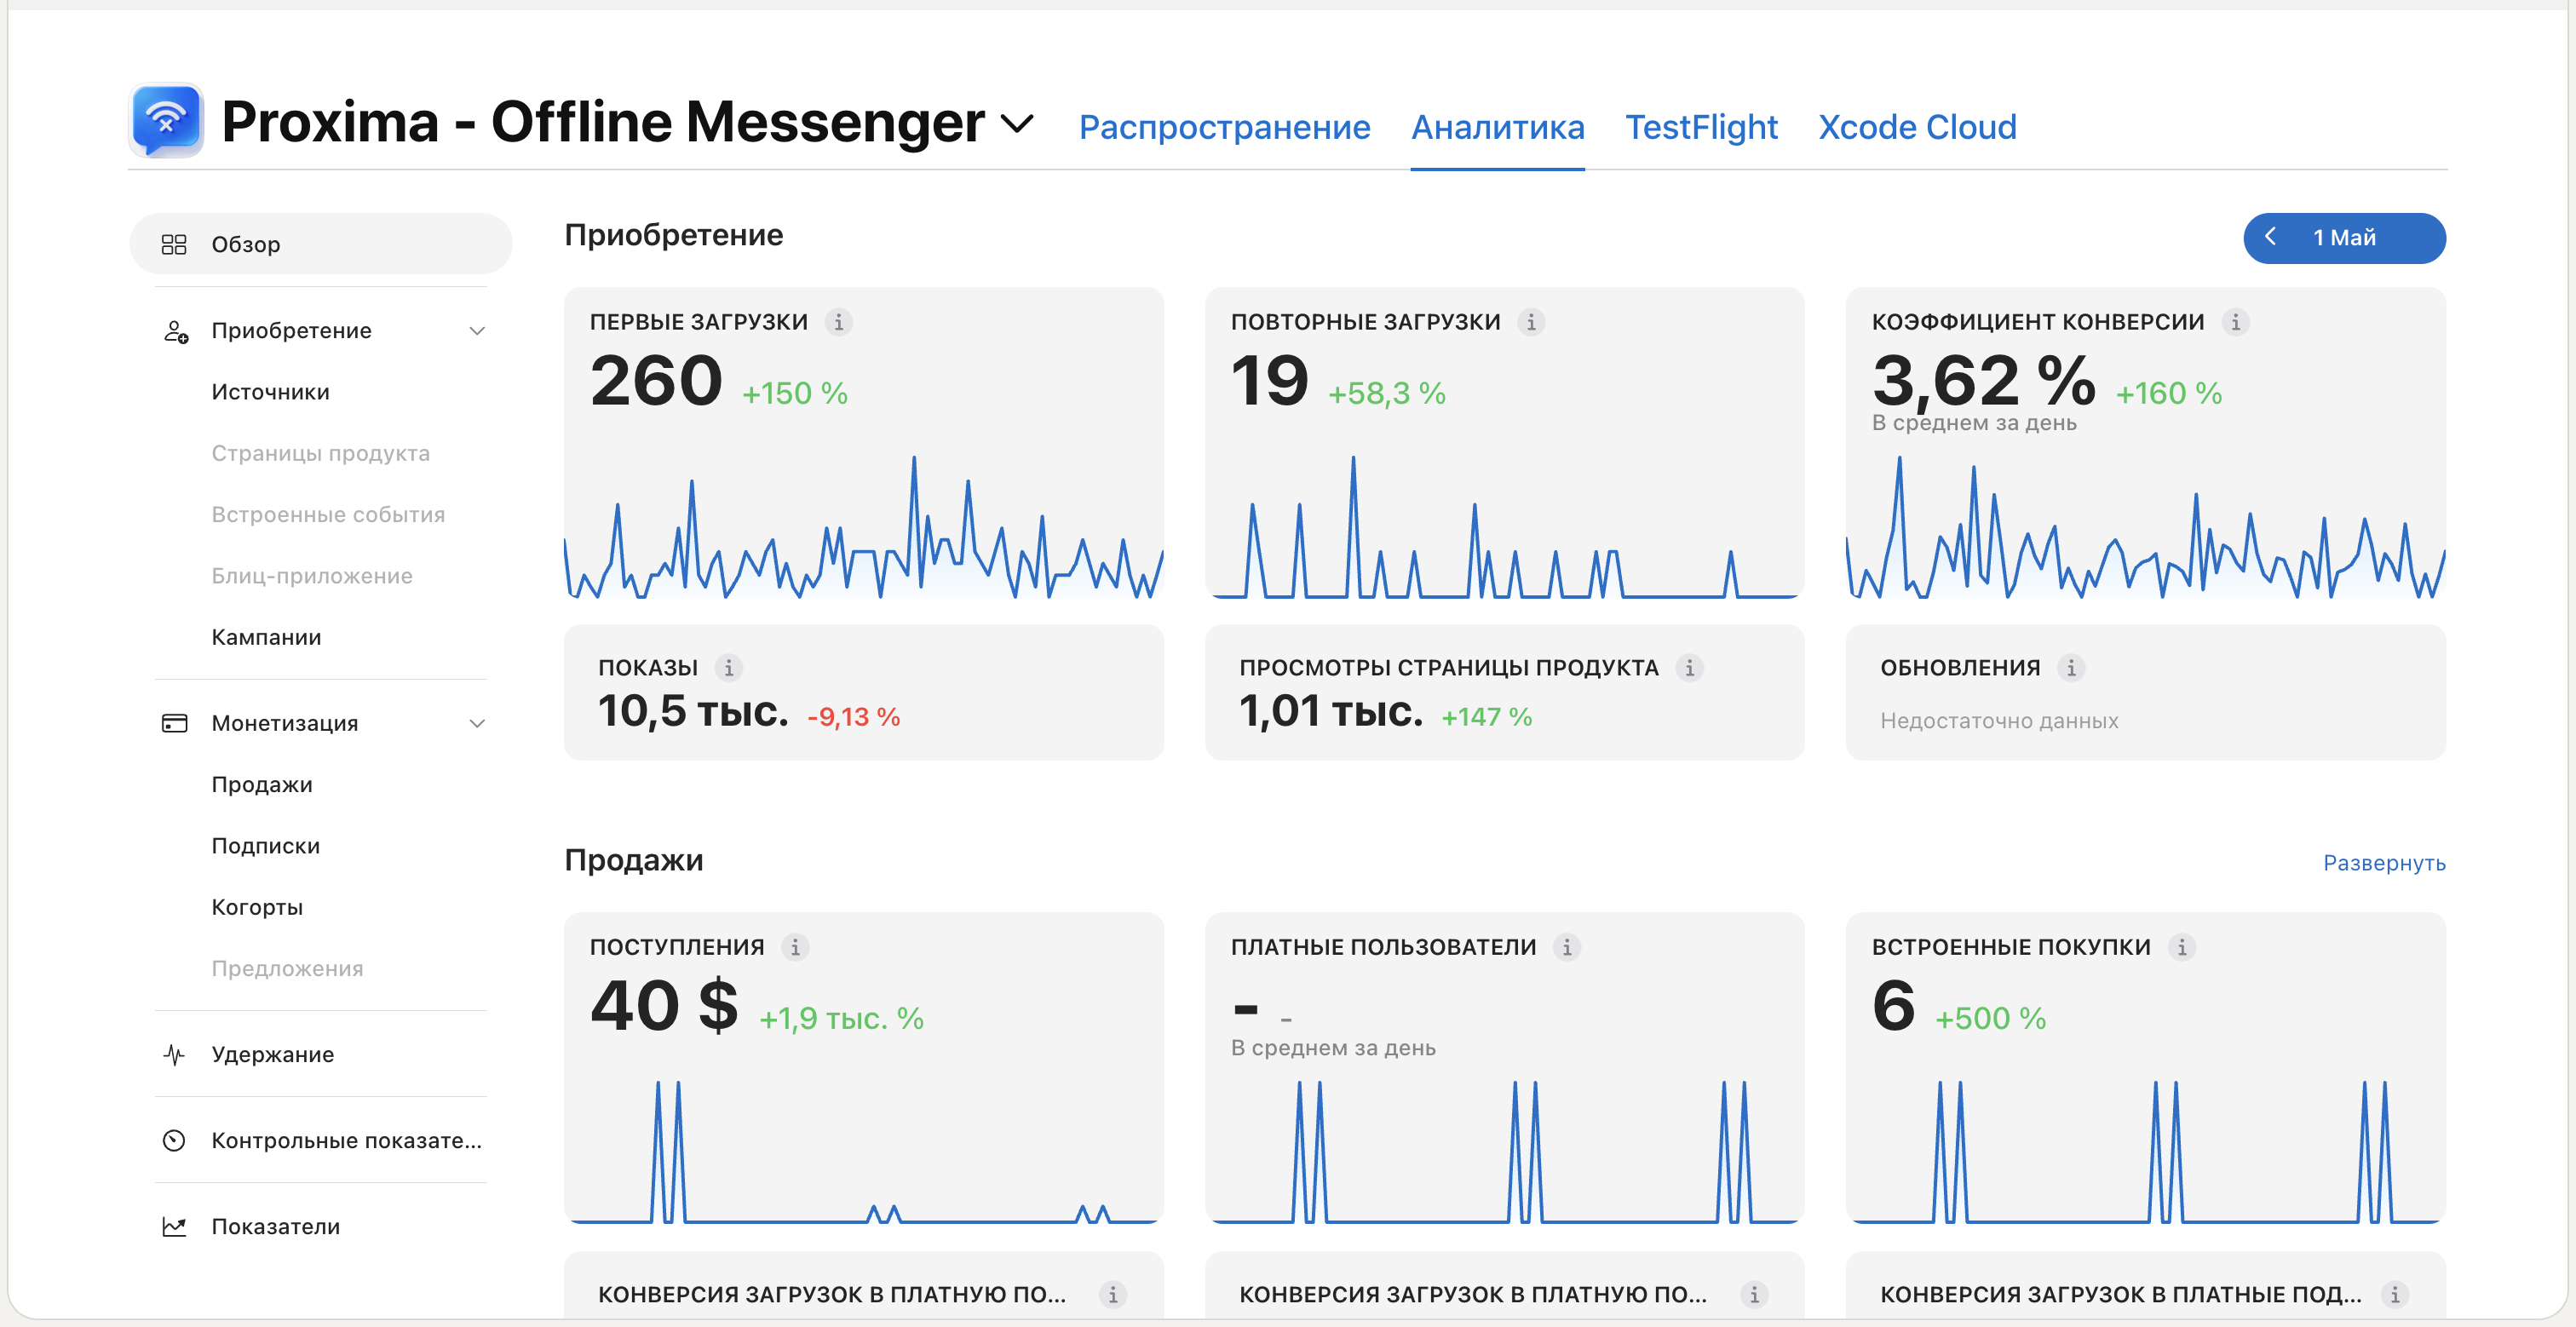The width and height of the screenshot is (2576, 1327).
Task: Open Показатели in the sidebar
Action: pyautogui.click(x=275, y=1226)
